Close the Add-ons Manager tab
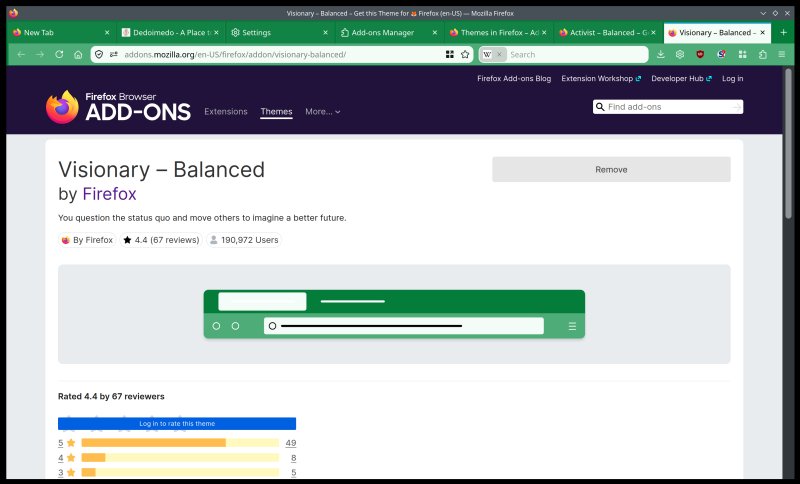The height and width of the screenshot is (484, 800). (x=435, y=33)
